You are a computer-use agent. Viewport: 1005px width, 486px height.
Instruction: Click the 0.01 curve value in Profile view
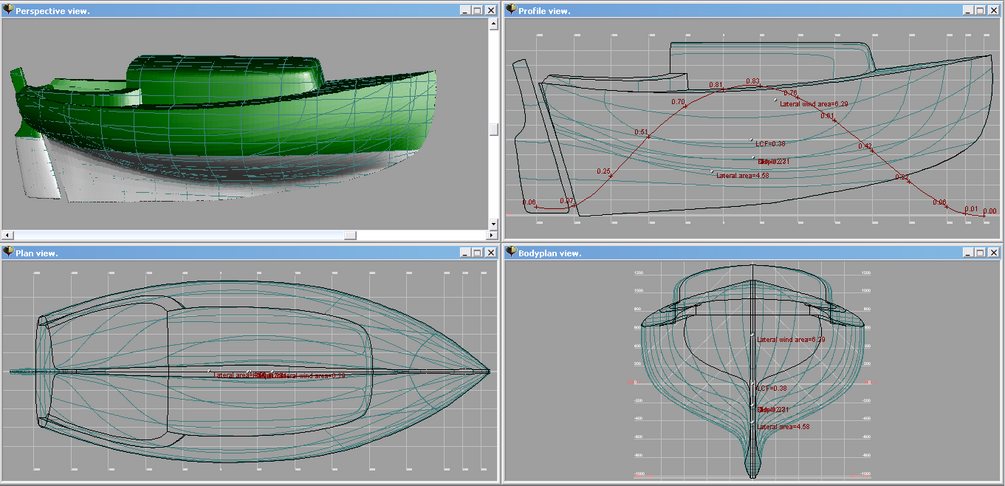click(x=971, y=209)
